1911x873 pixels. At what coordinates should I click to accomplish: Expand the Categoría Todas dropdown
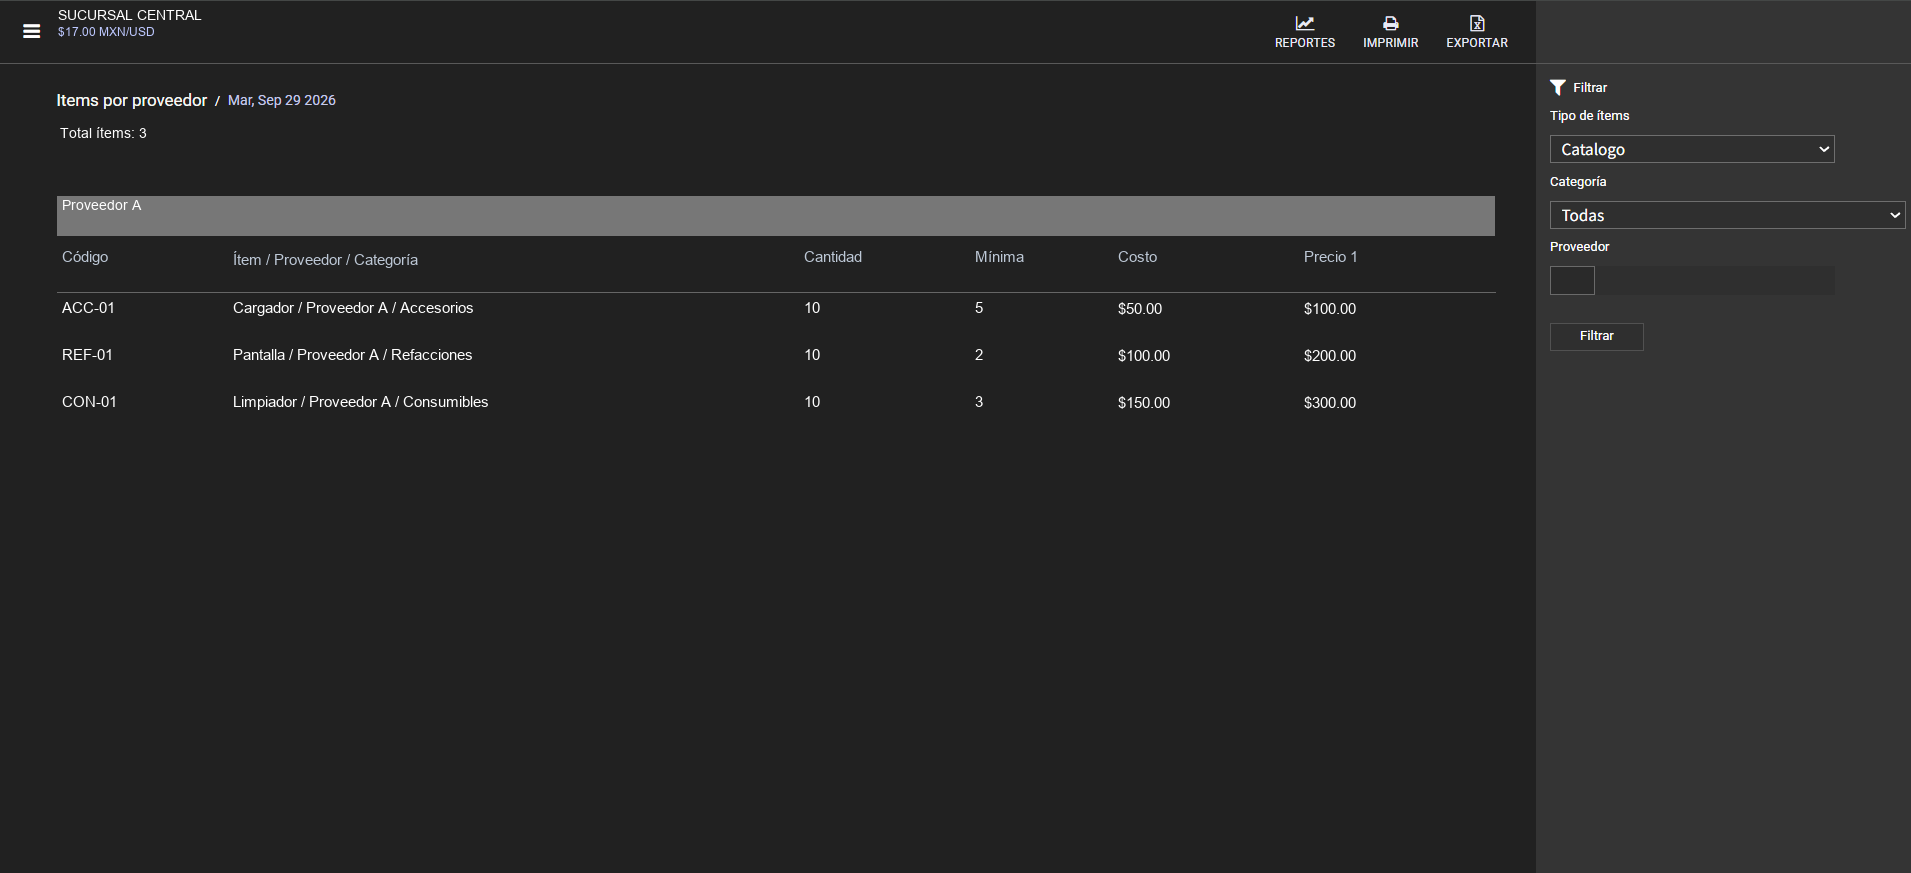click(x=1727, y=215)
